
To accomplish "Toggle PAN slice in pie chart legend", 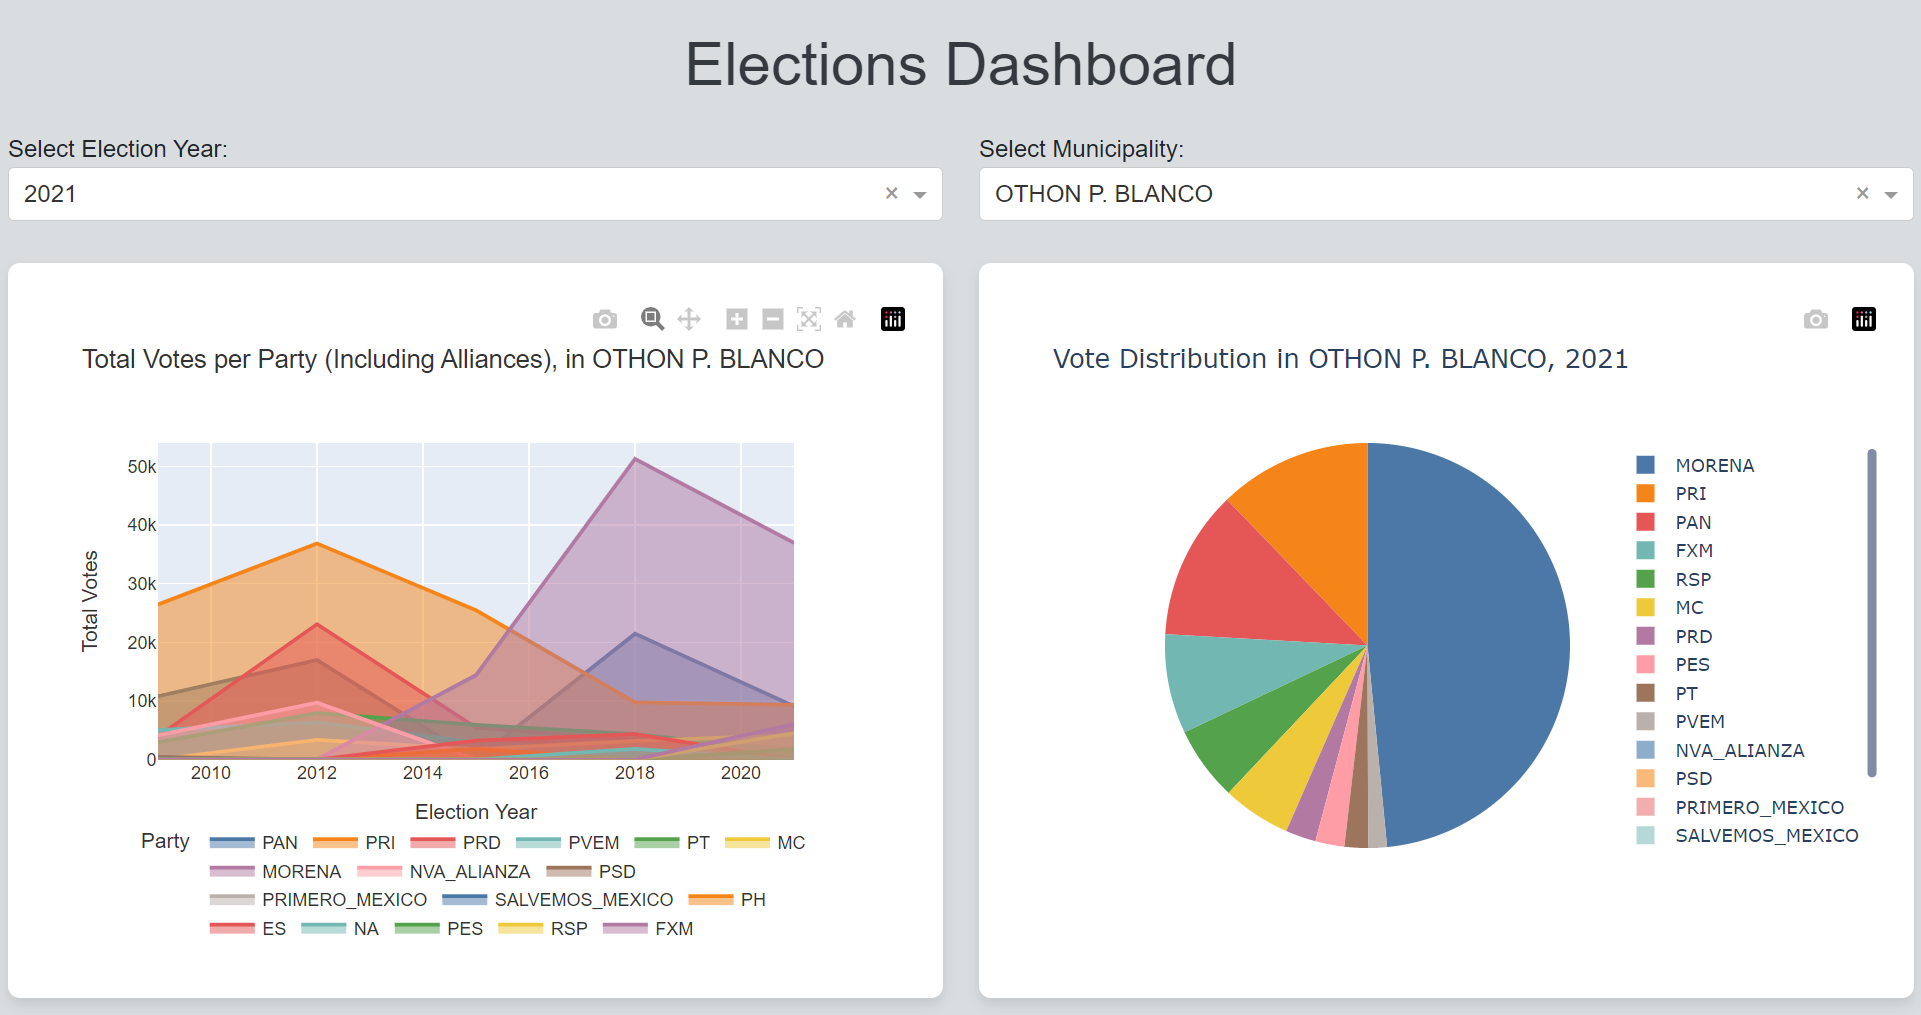I will coord(1693,522).
